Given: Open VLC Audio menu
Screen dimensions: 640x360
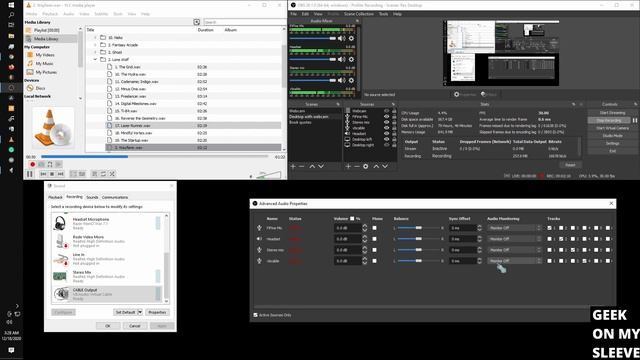Looking at the screenshot, I should point(69,14).
